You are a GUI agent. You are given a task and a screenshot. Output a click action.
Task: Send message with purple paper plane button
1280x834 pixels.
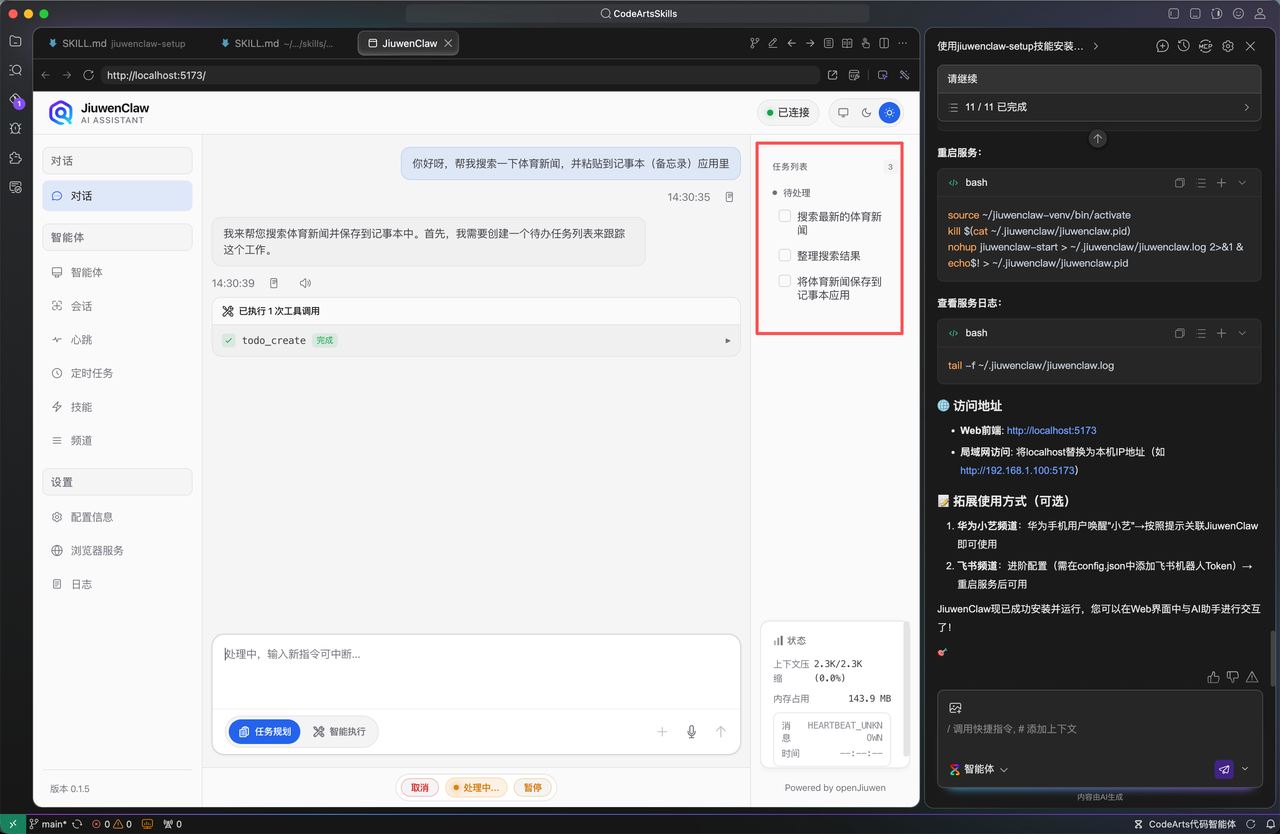tap(1224, 769)
